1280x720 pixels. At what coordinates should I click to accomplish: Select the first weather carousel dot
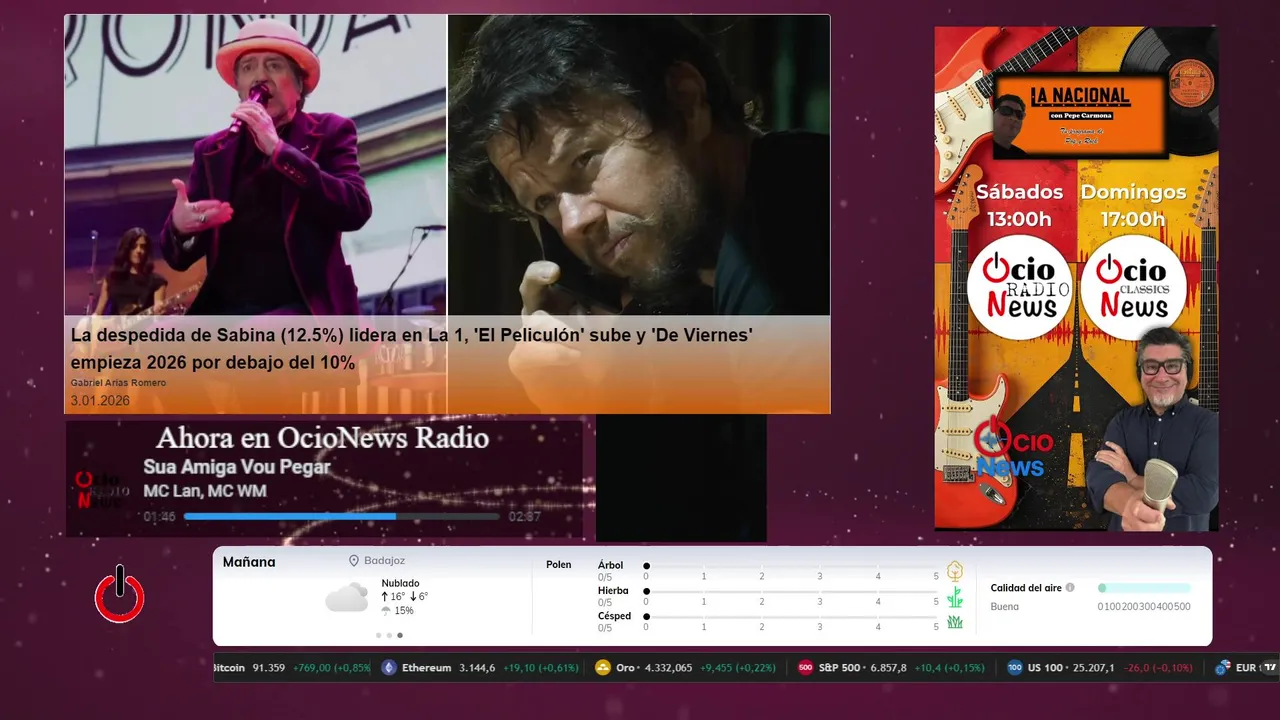(378, 635)
